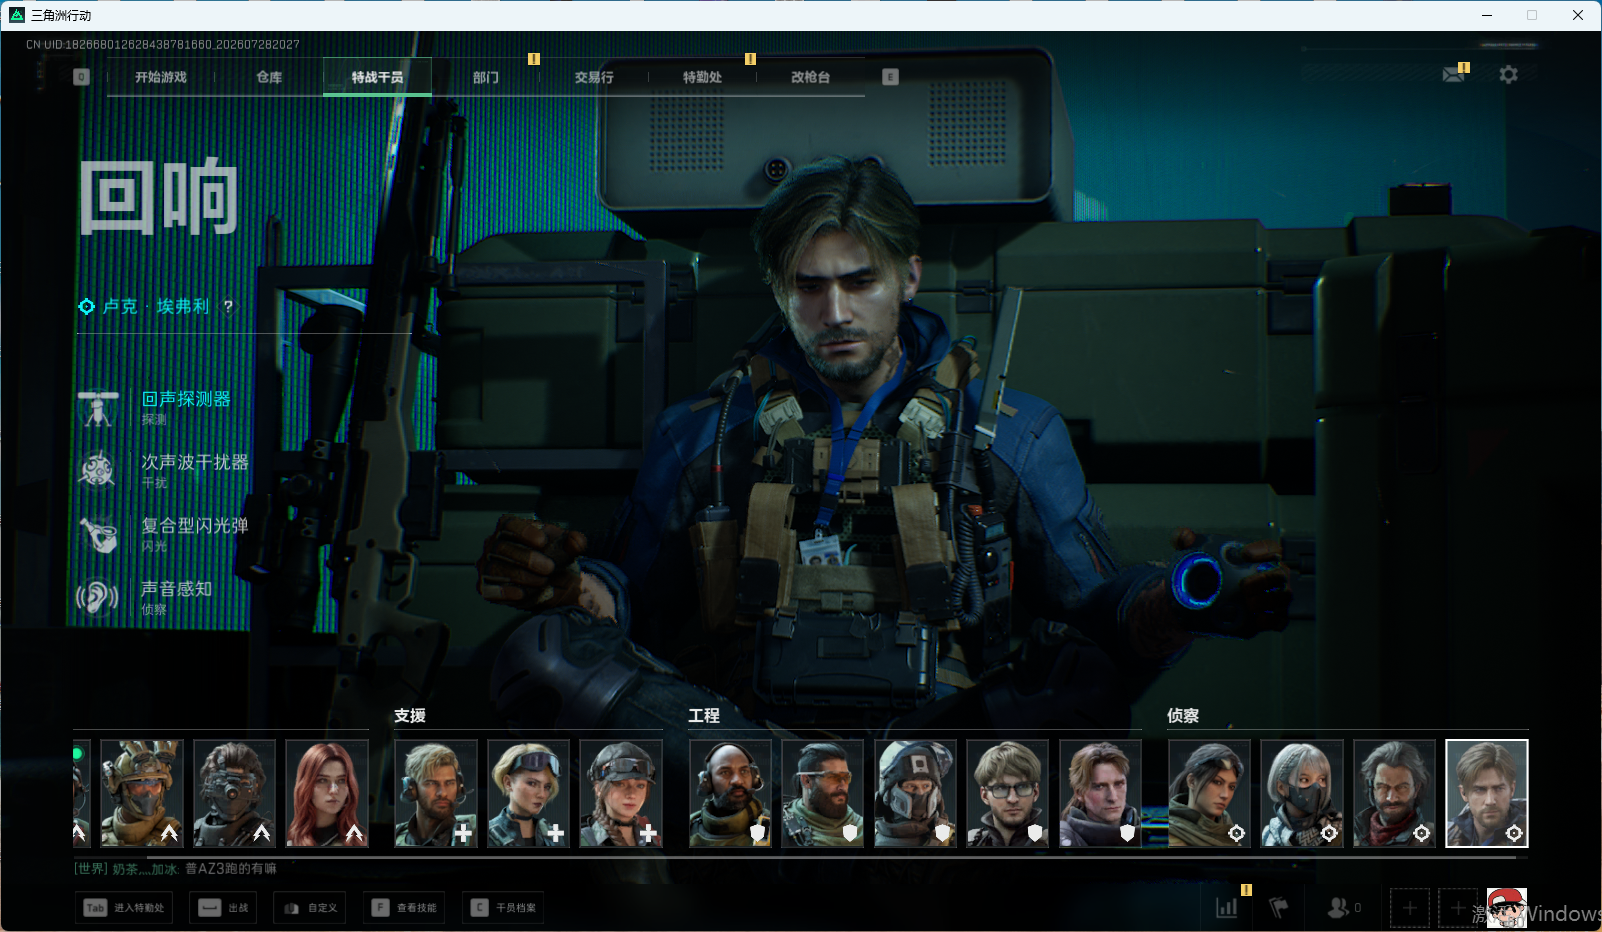Viewport: 1602px width, 932px height.
Task: Open the statistics bar chart icon
Action: 1227,907
